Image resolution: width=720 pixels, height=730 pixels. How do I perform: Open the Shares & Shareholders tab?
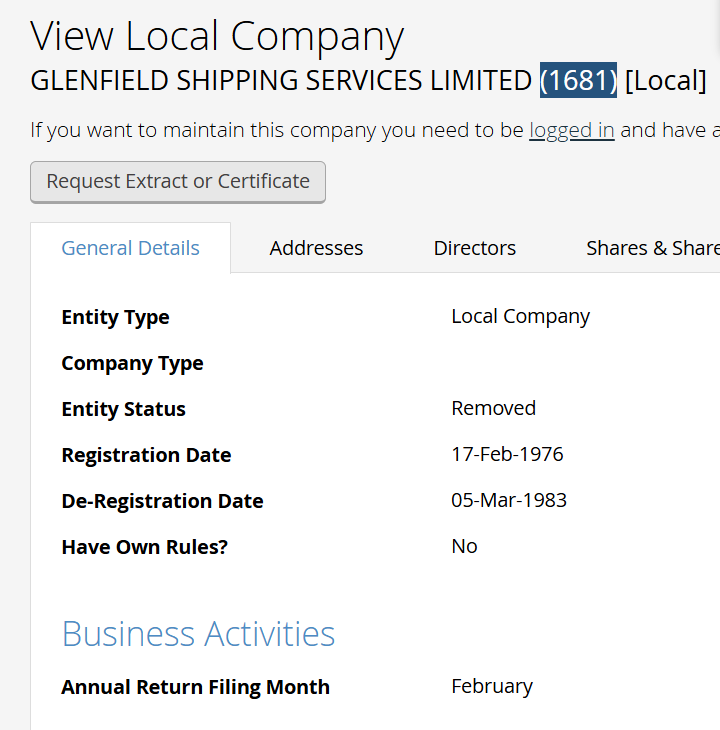653,248
